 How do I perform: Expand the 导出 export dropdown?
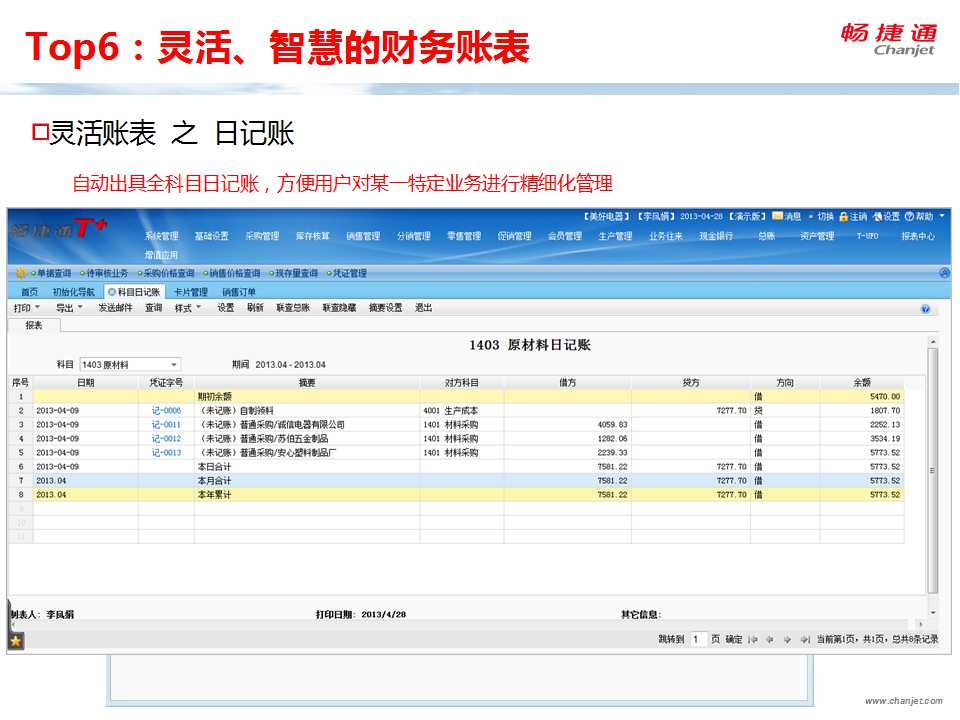[69, 308]
